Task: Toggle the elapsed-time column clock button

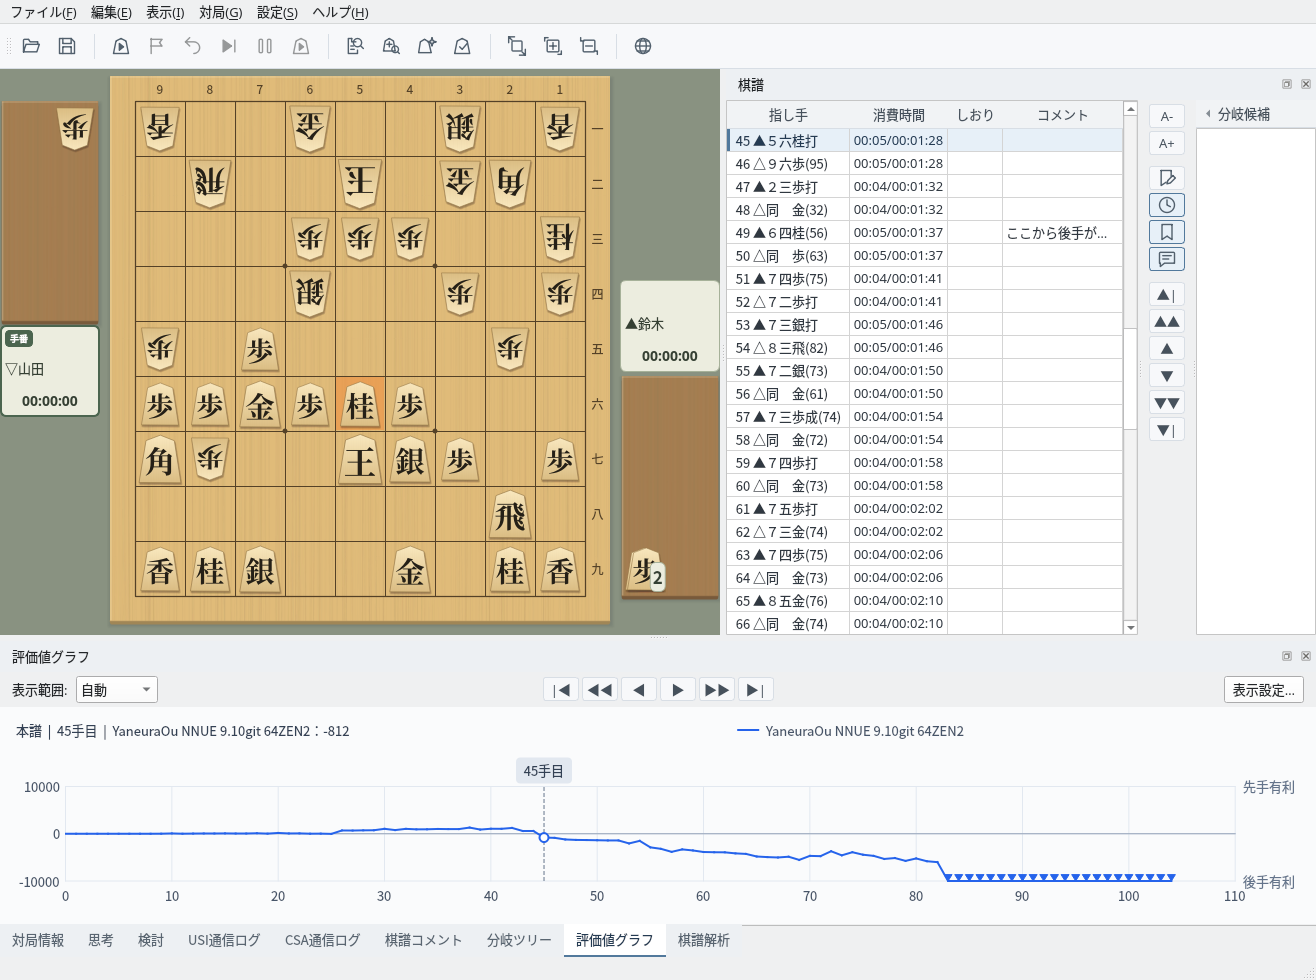Action: tap(1167, 205)
